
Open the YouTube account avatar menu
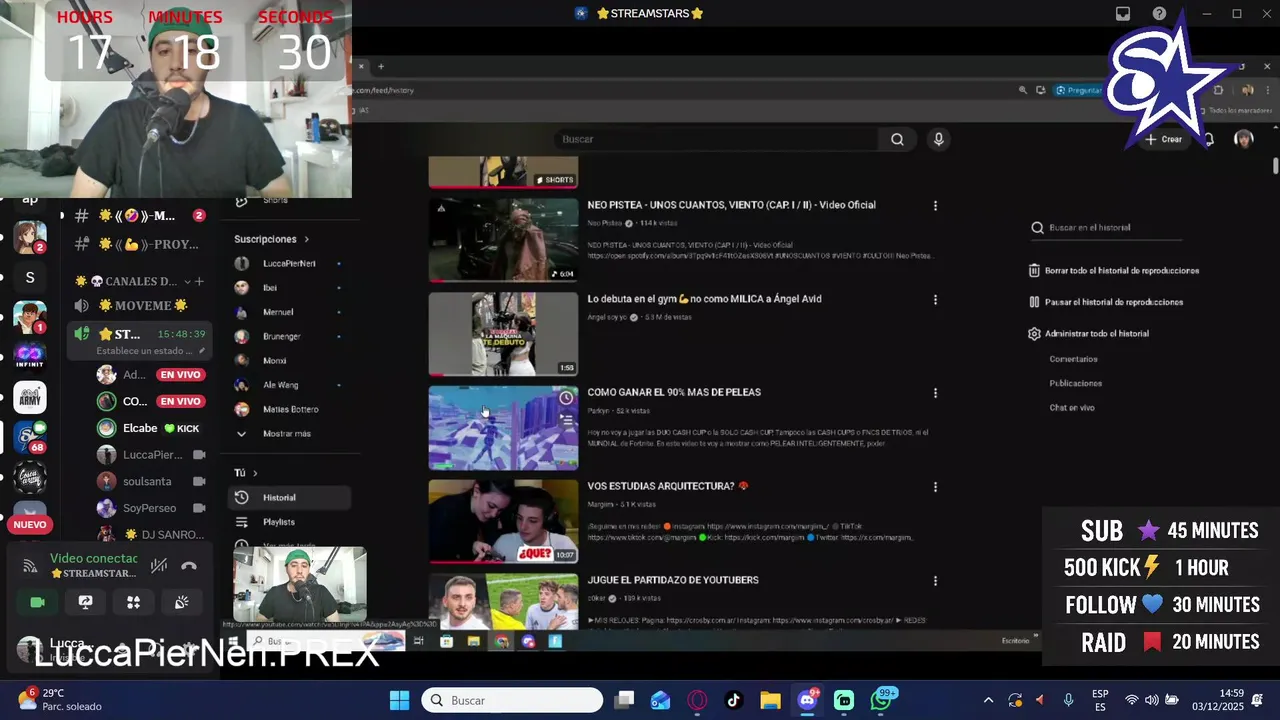pyautogui.click(x=1244, y=139)
